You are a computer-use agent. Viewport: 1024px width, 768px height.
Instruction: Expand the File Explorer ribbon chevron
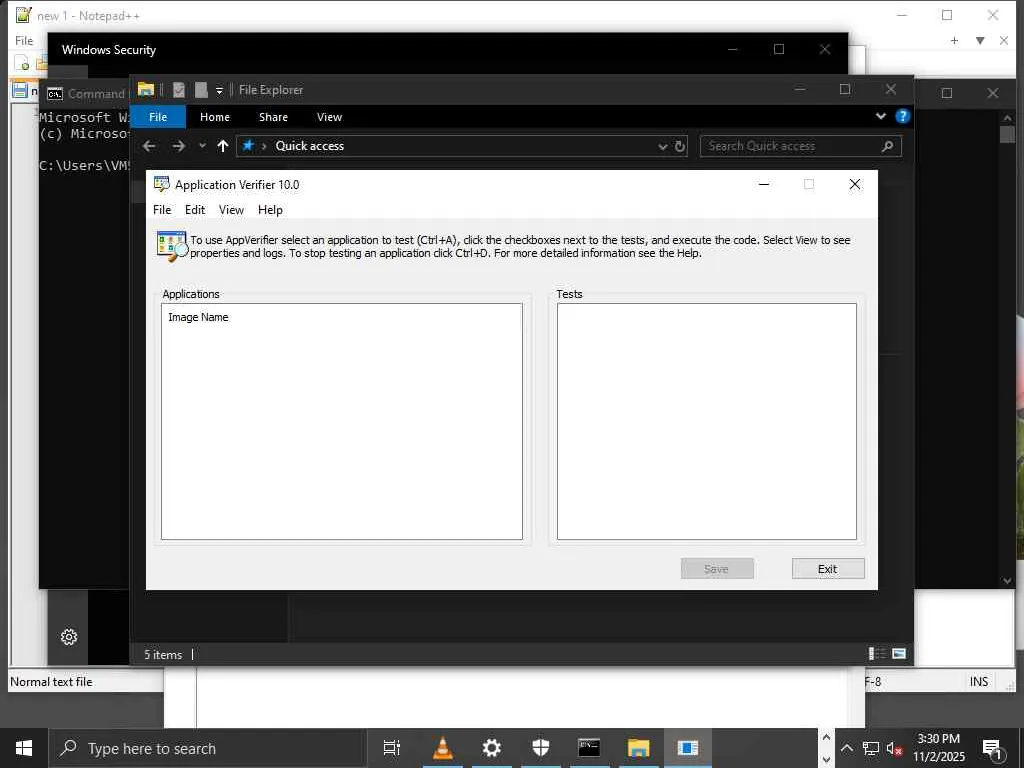pyautogui.click(x=881, y=116)
